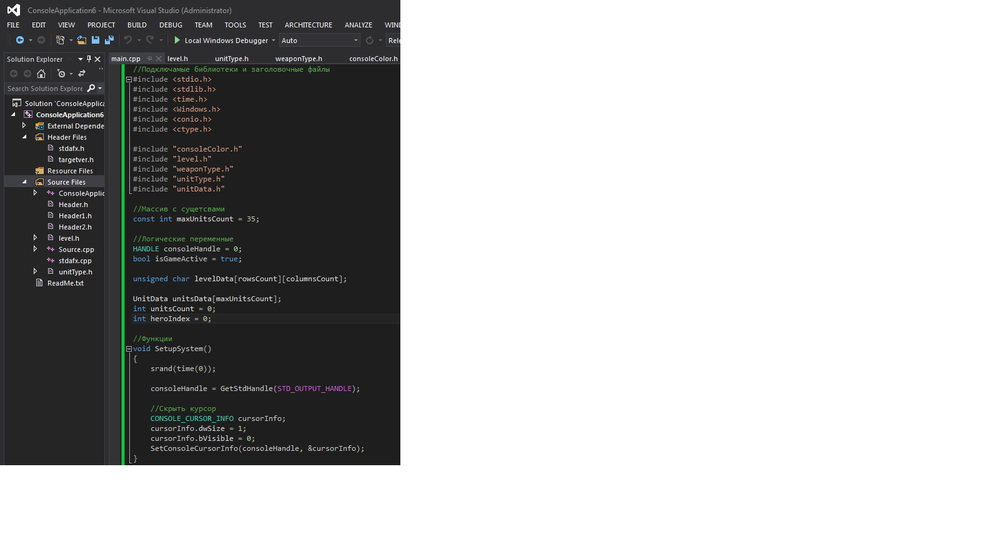Click the Search Solution Explorer field
This screenshot has height=560, width=1000.
45,89
